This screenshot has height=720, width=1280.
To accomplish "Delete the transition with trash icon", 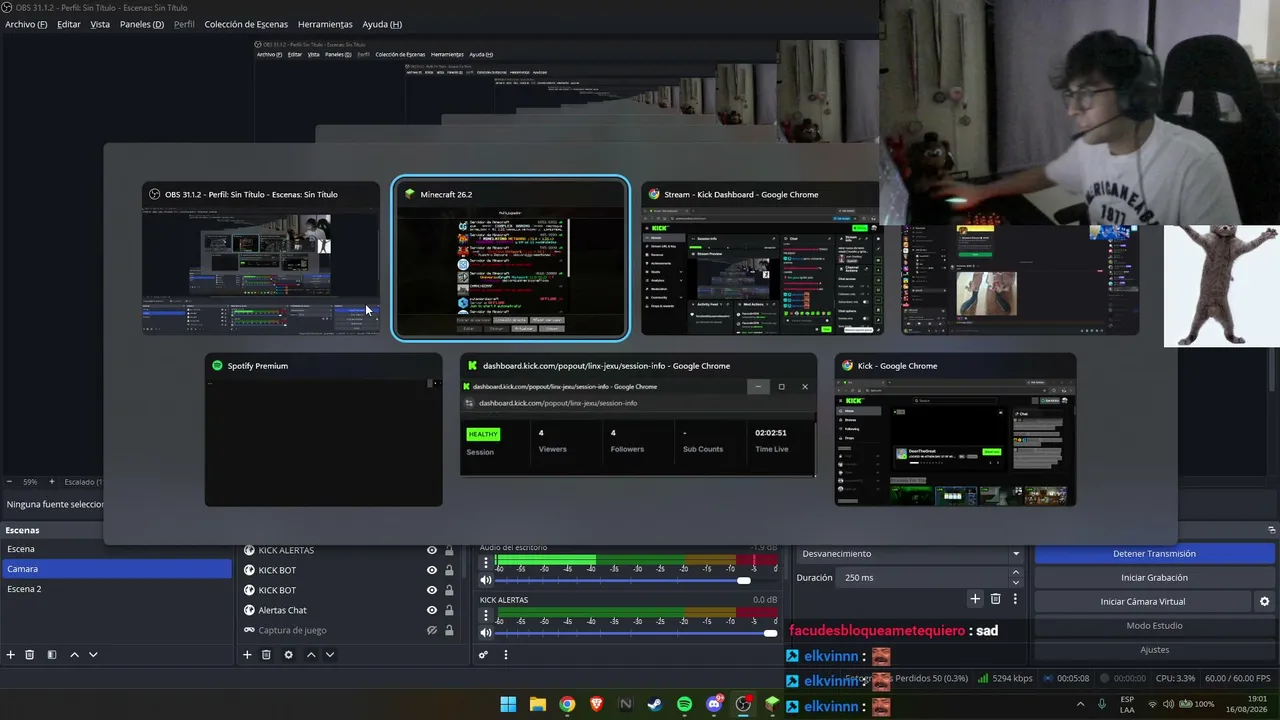I will click(x=995, y=599).
